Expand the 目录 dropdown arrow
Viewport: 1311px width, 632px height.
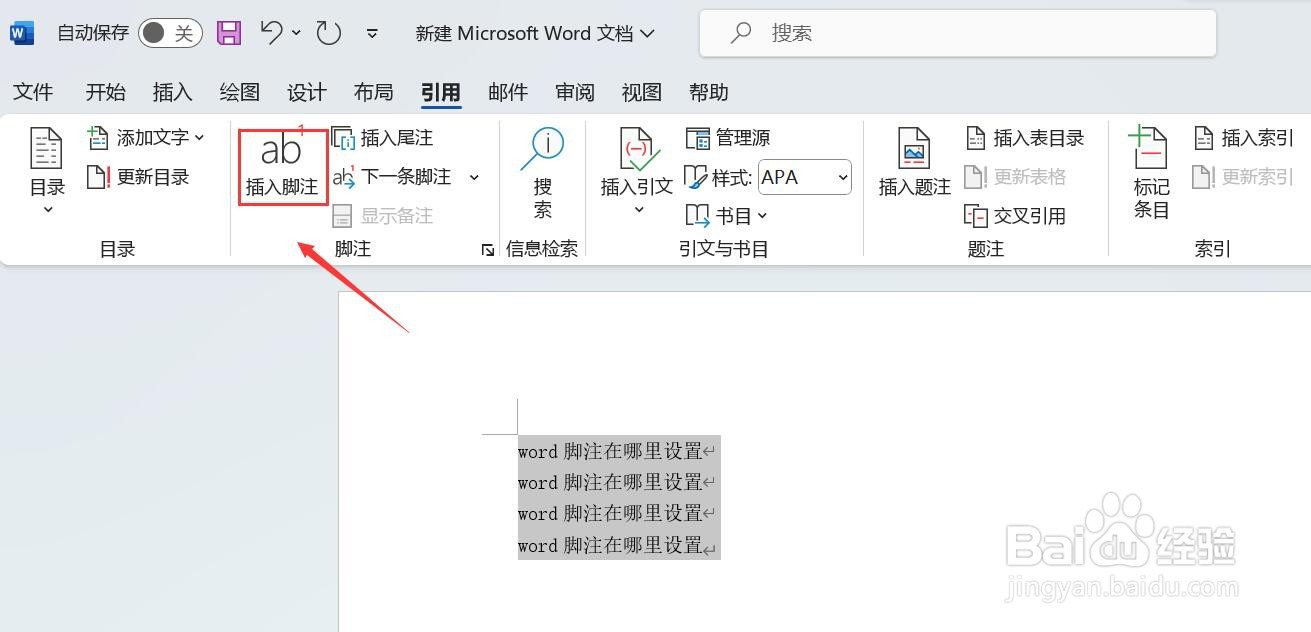47,210
